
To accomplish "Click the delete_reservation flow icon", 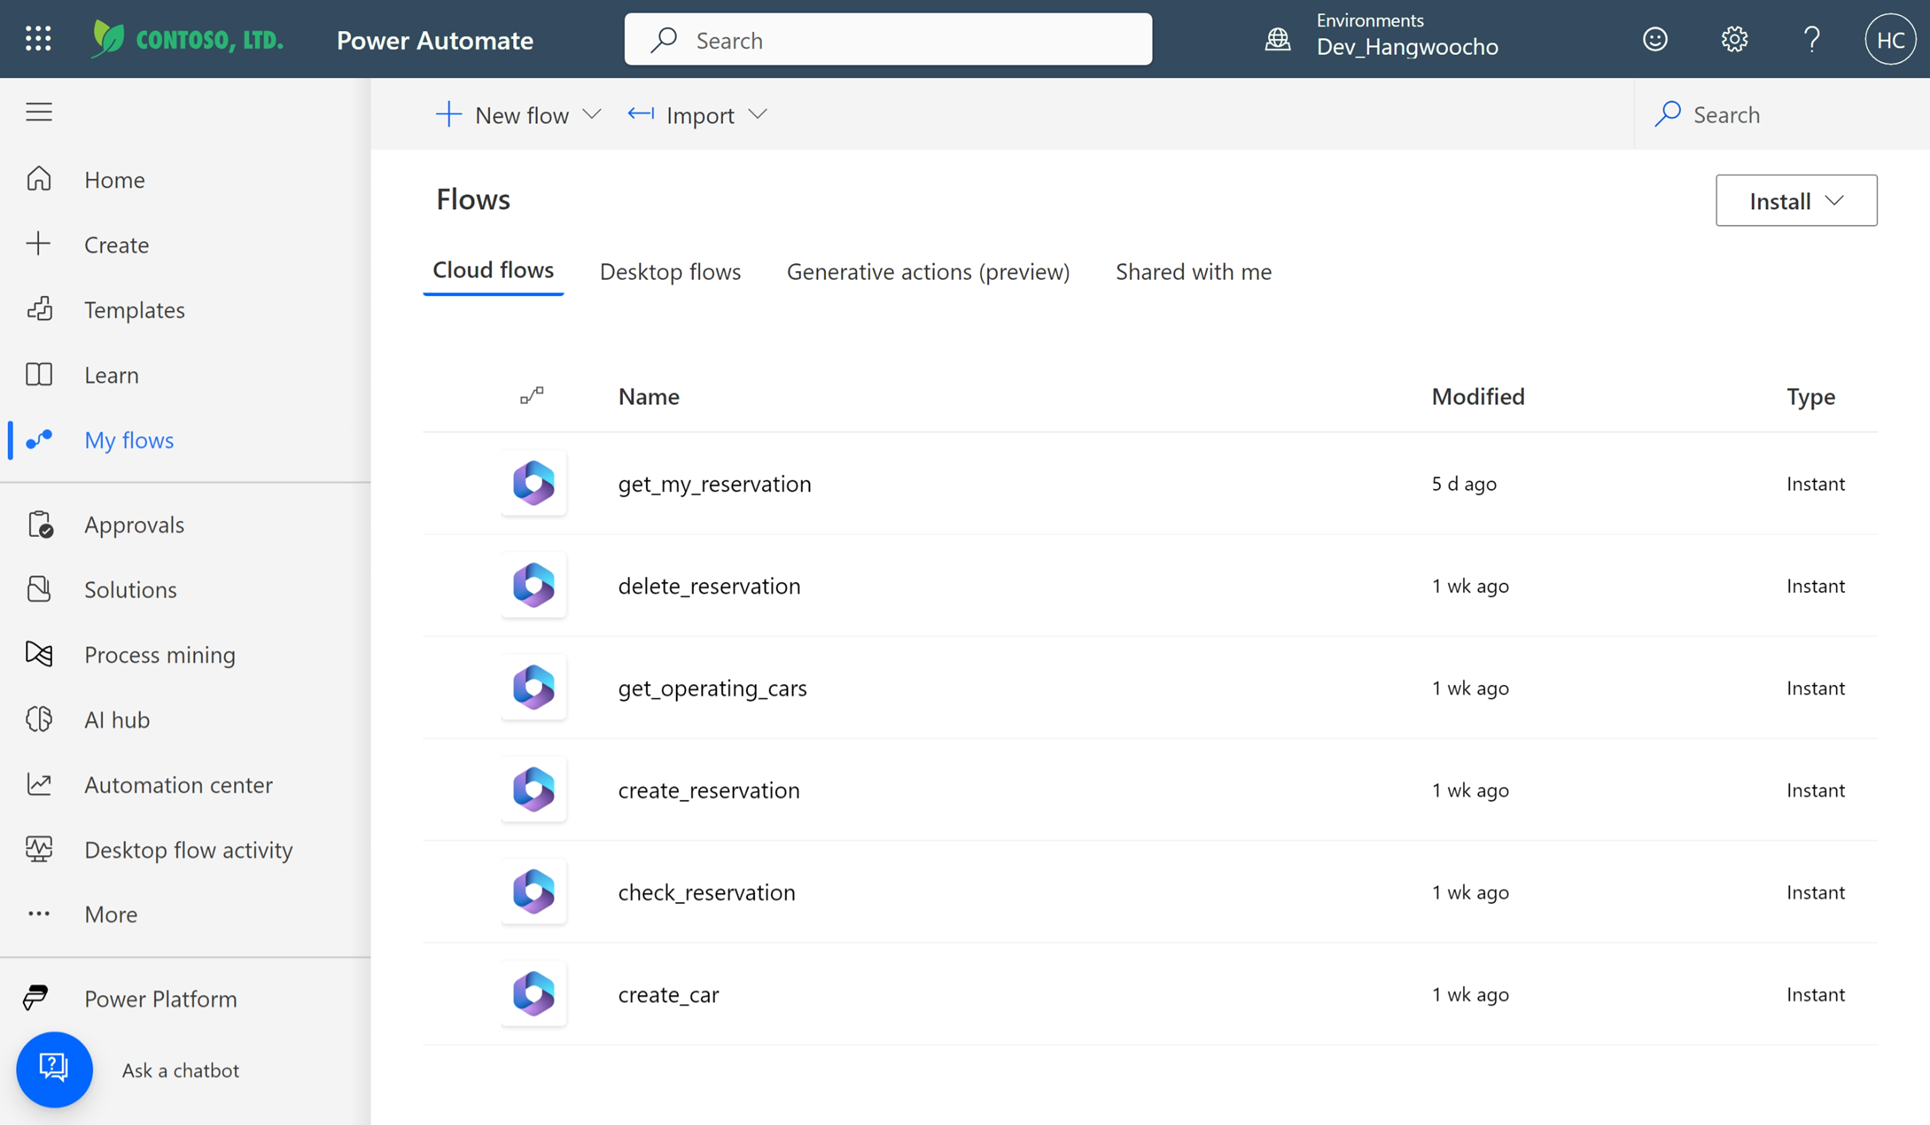I will [x=533, y=585].
